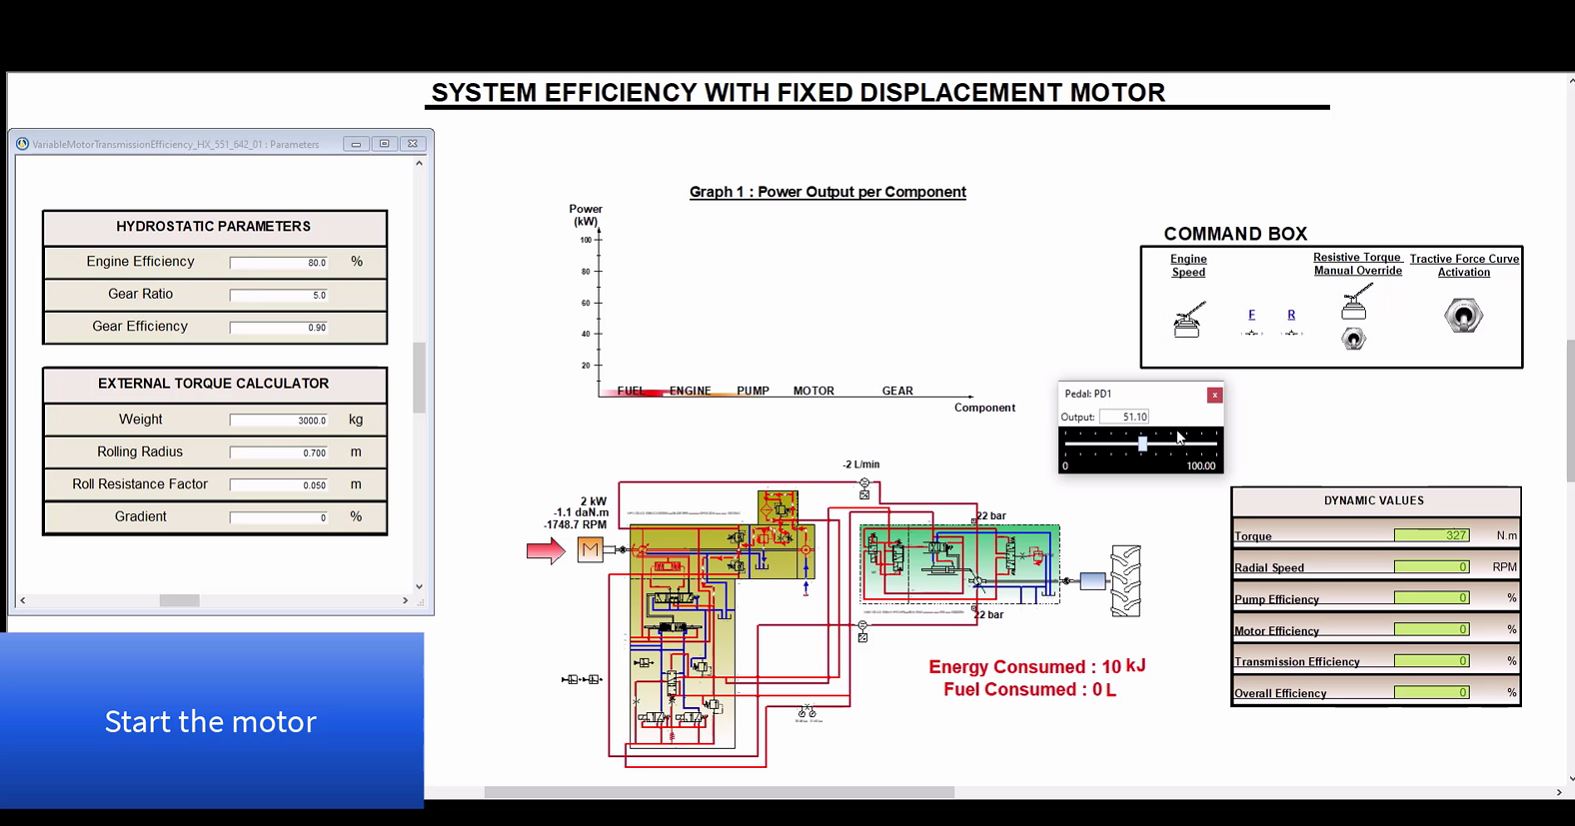Click the M engine motor block
1575x826 pixels.
click(x=590, y=549)
